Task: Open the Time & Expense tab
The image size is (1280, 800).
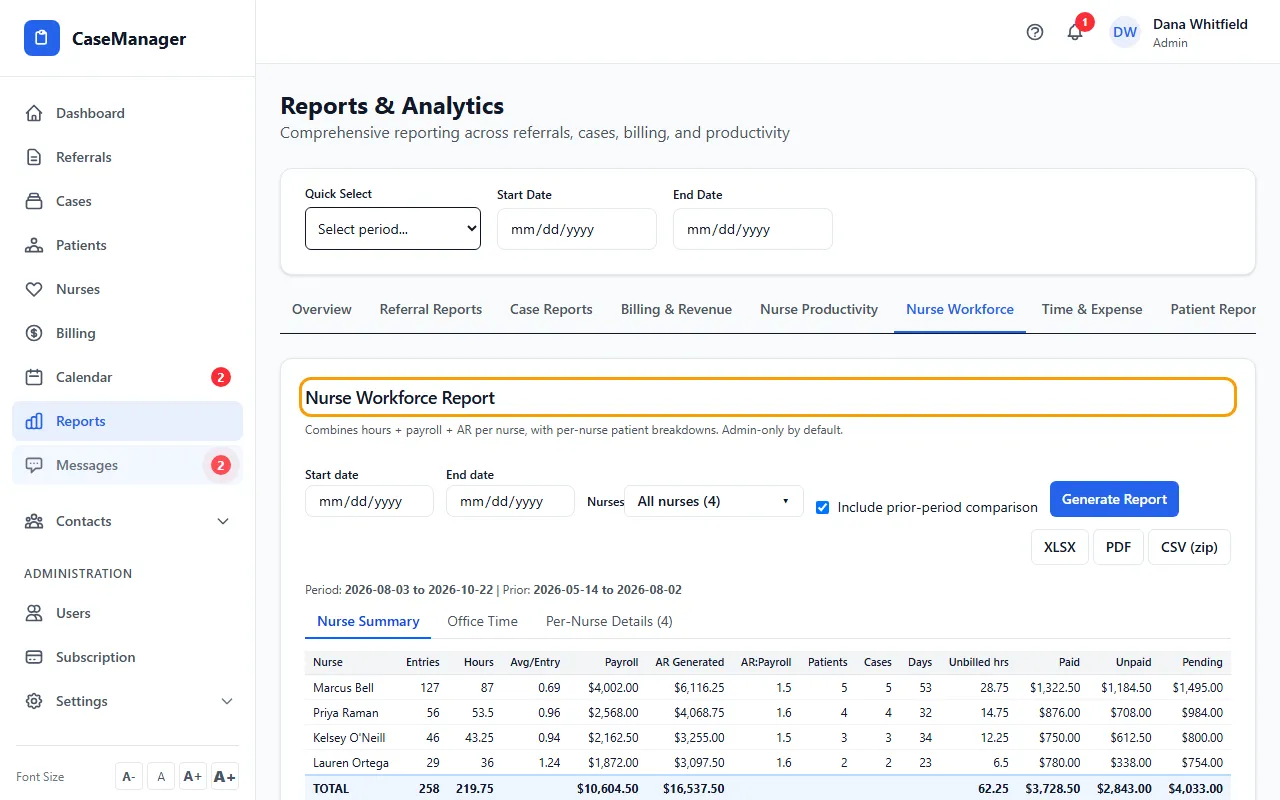Action: coord(1092,309)
